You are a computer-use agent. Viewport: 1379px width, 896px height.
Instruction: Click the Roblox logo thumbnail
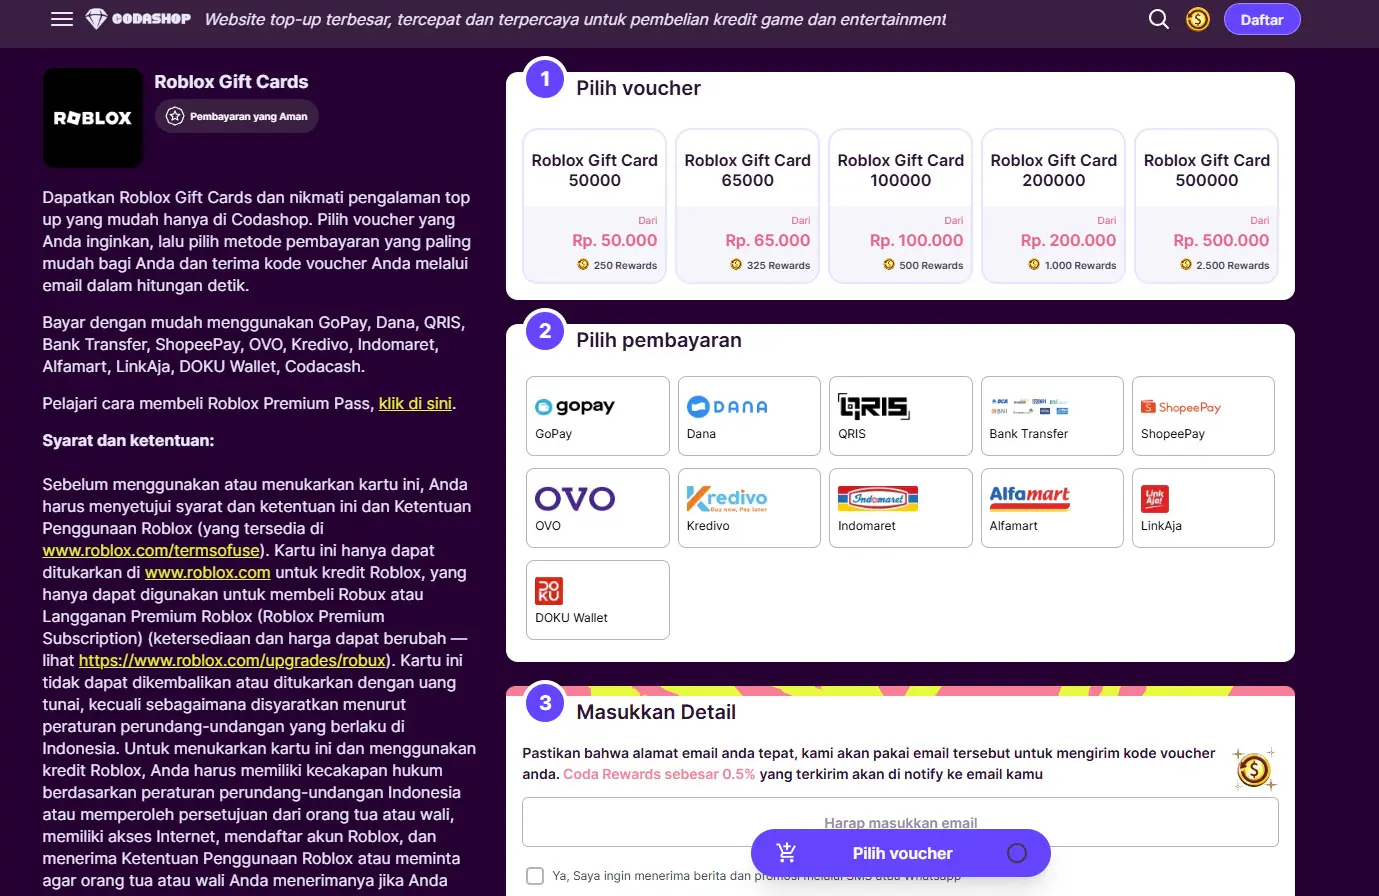click(x=93, y=118)
